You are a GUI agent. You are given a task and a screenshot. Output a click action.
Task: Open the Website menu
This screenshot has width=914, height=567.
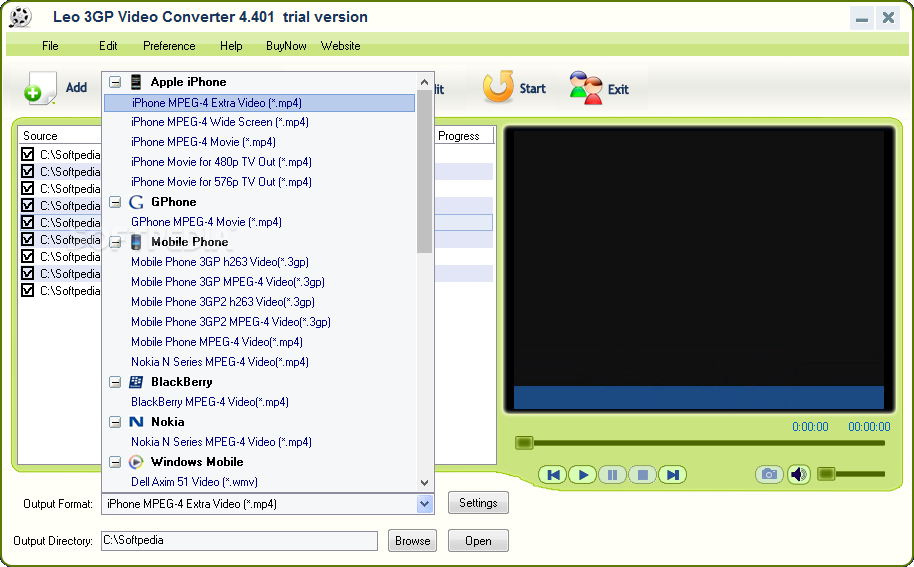(x=340, y=46)
